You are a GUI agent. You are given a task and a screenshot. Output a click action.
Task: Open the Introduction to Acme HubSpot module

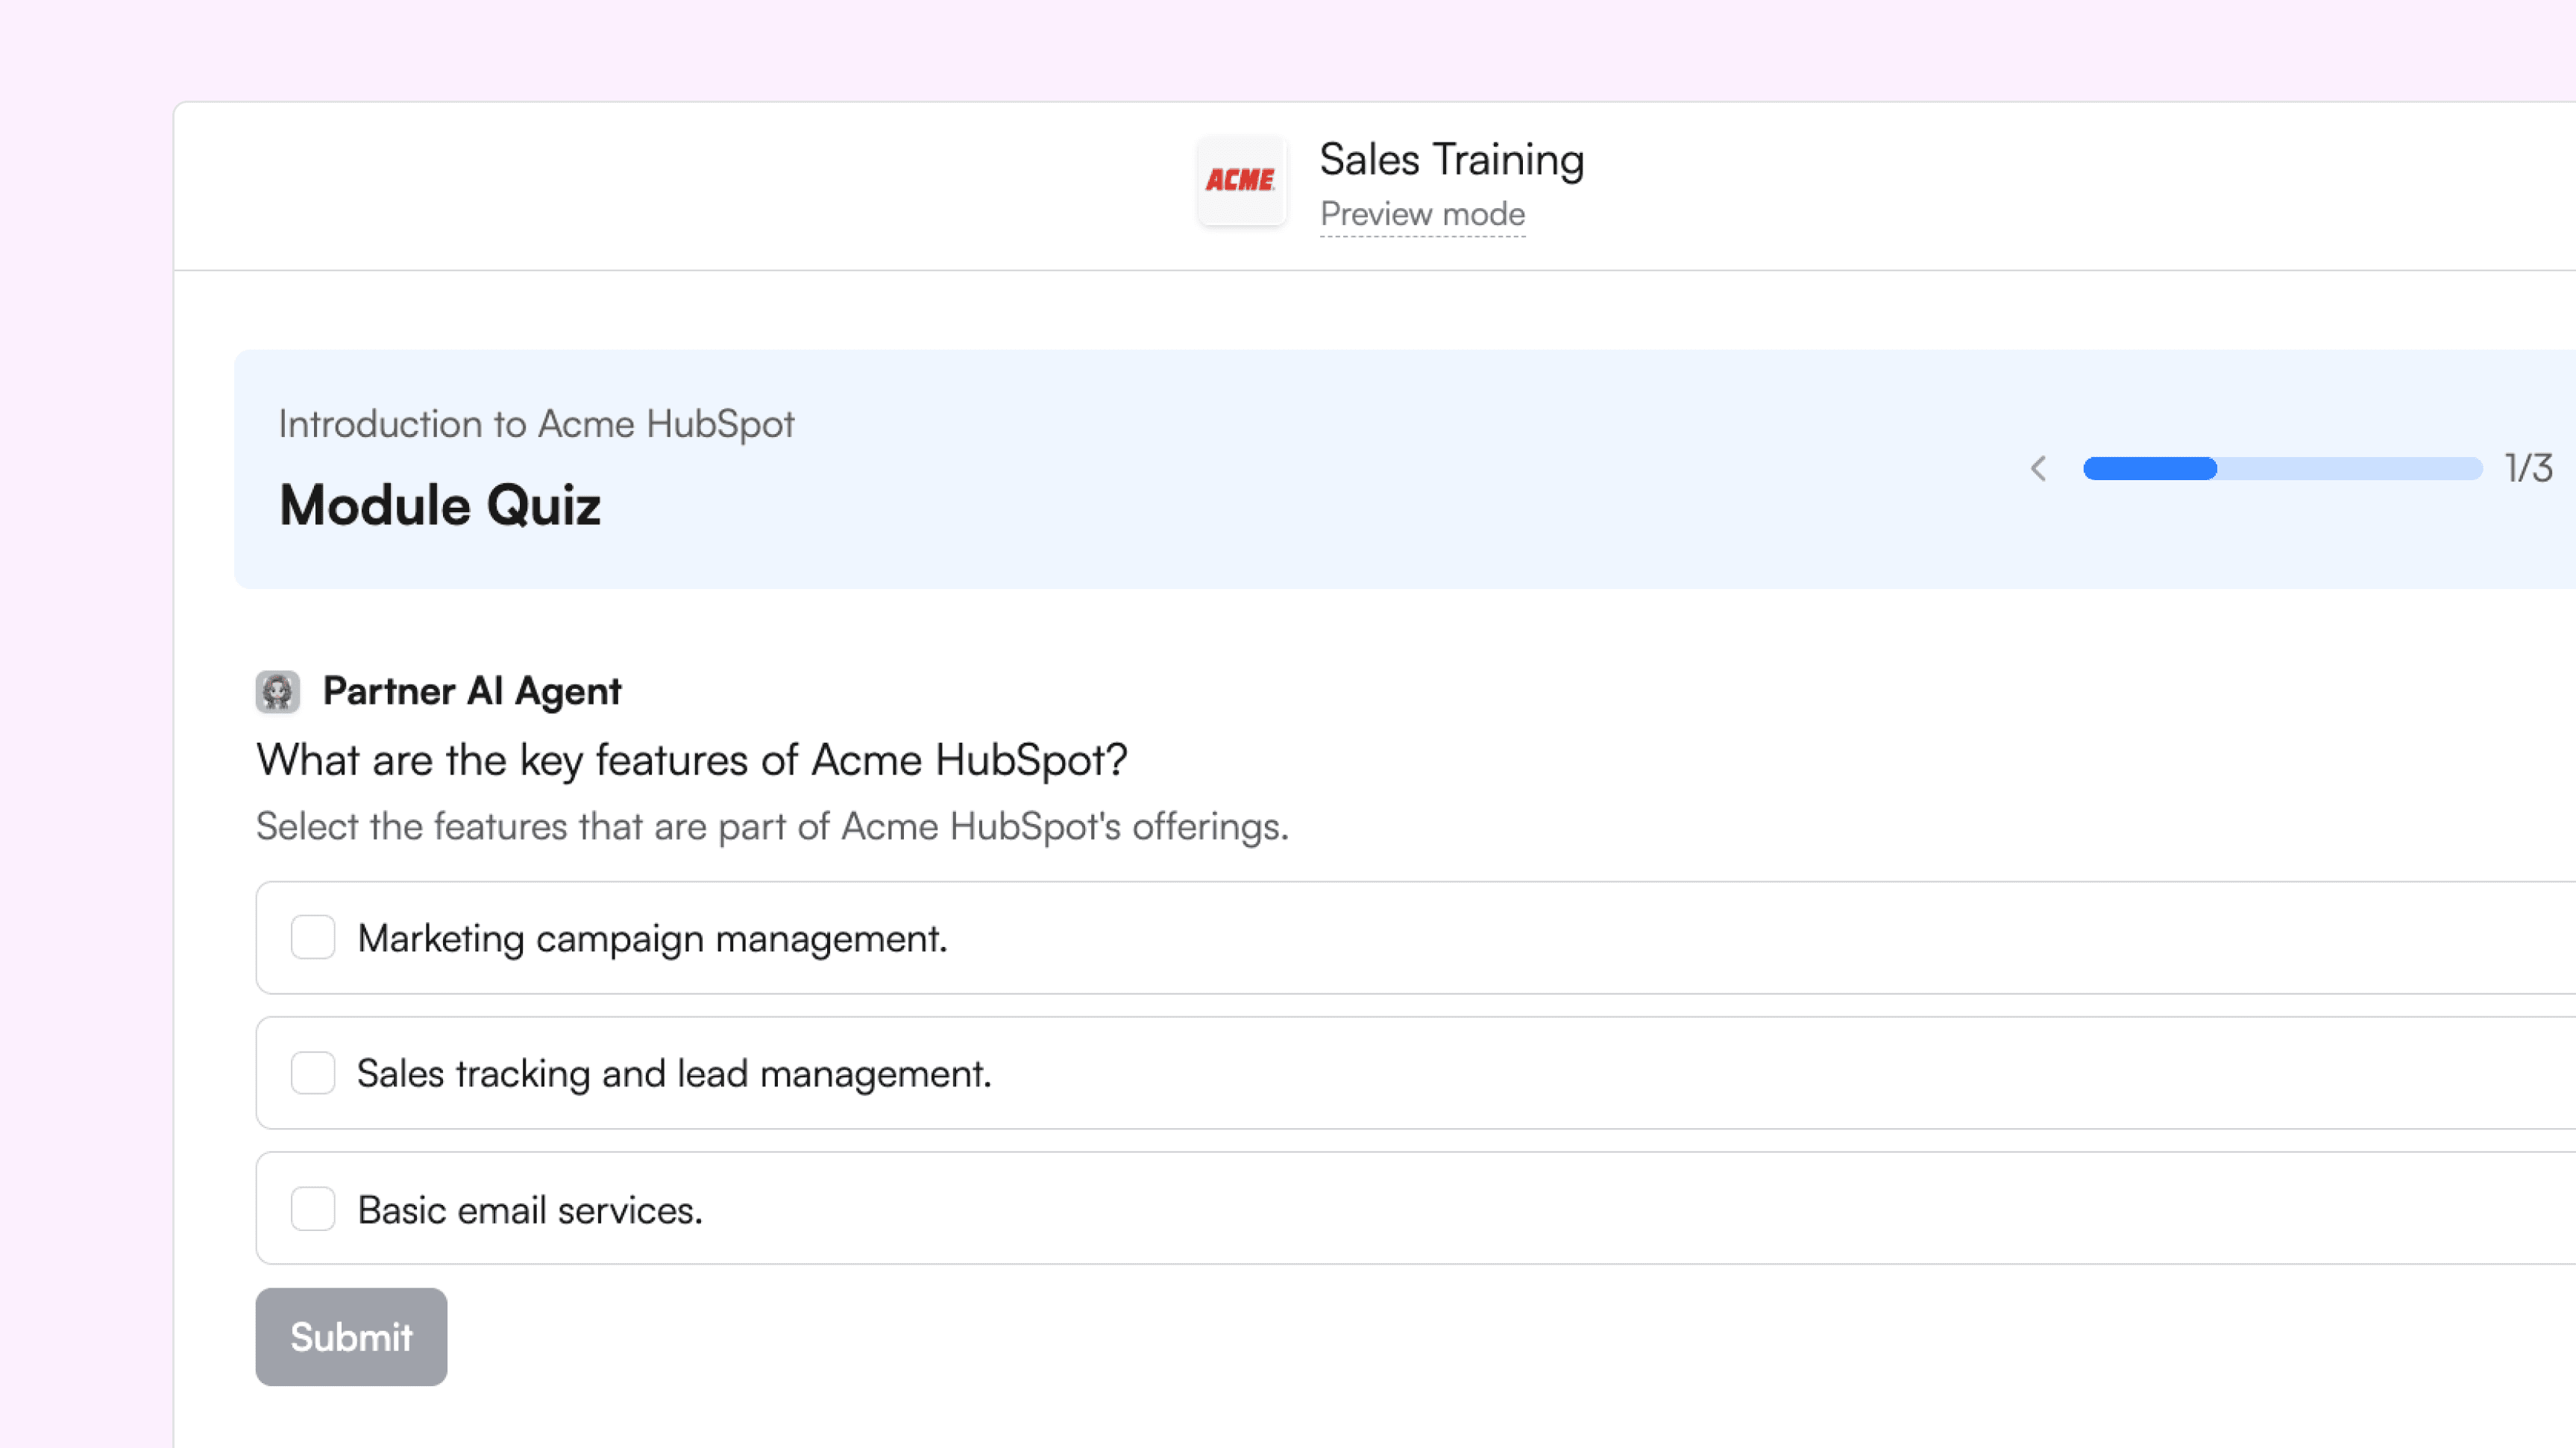pos(536,423)
